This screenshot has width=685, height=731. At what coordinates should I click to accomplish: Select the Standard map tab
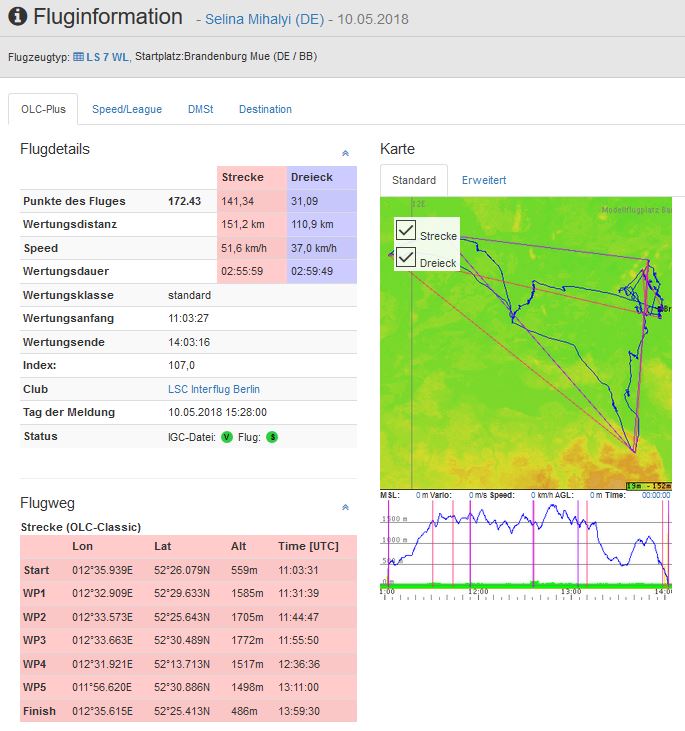coord(414,180)
